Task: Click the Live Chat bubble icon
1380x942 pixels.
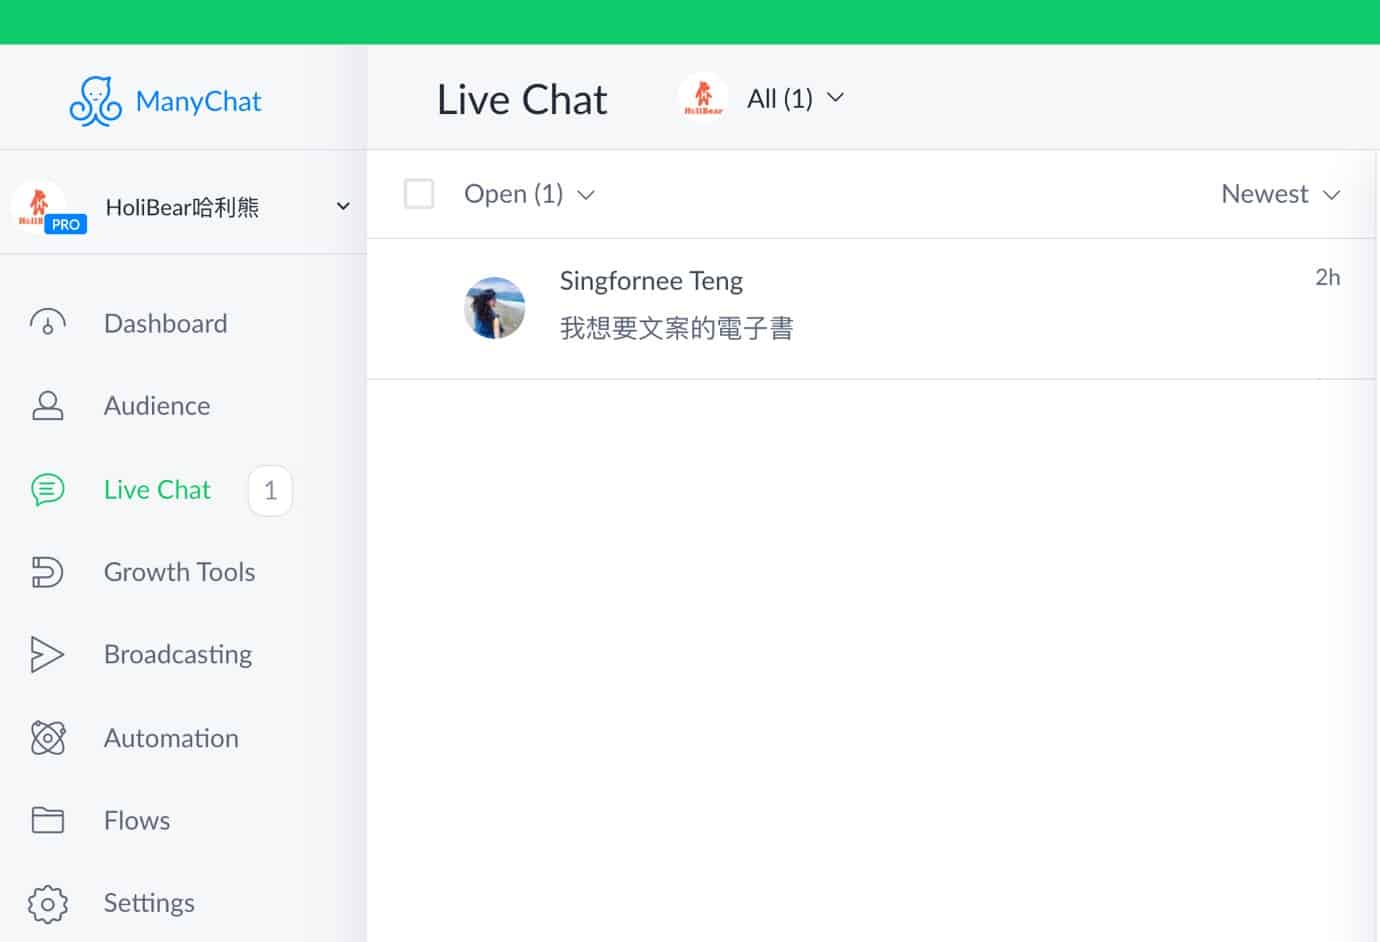Action: coord(48,489)
